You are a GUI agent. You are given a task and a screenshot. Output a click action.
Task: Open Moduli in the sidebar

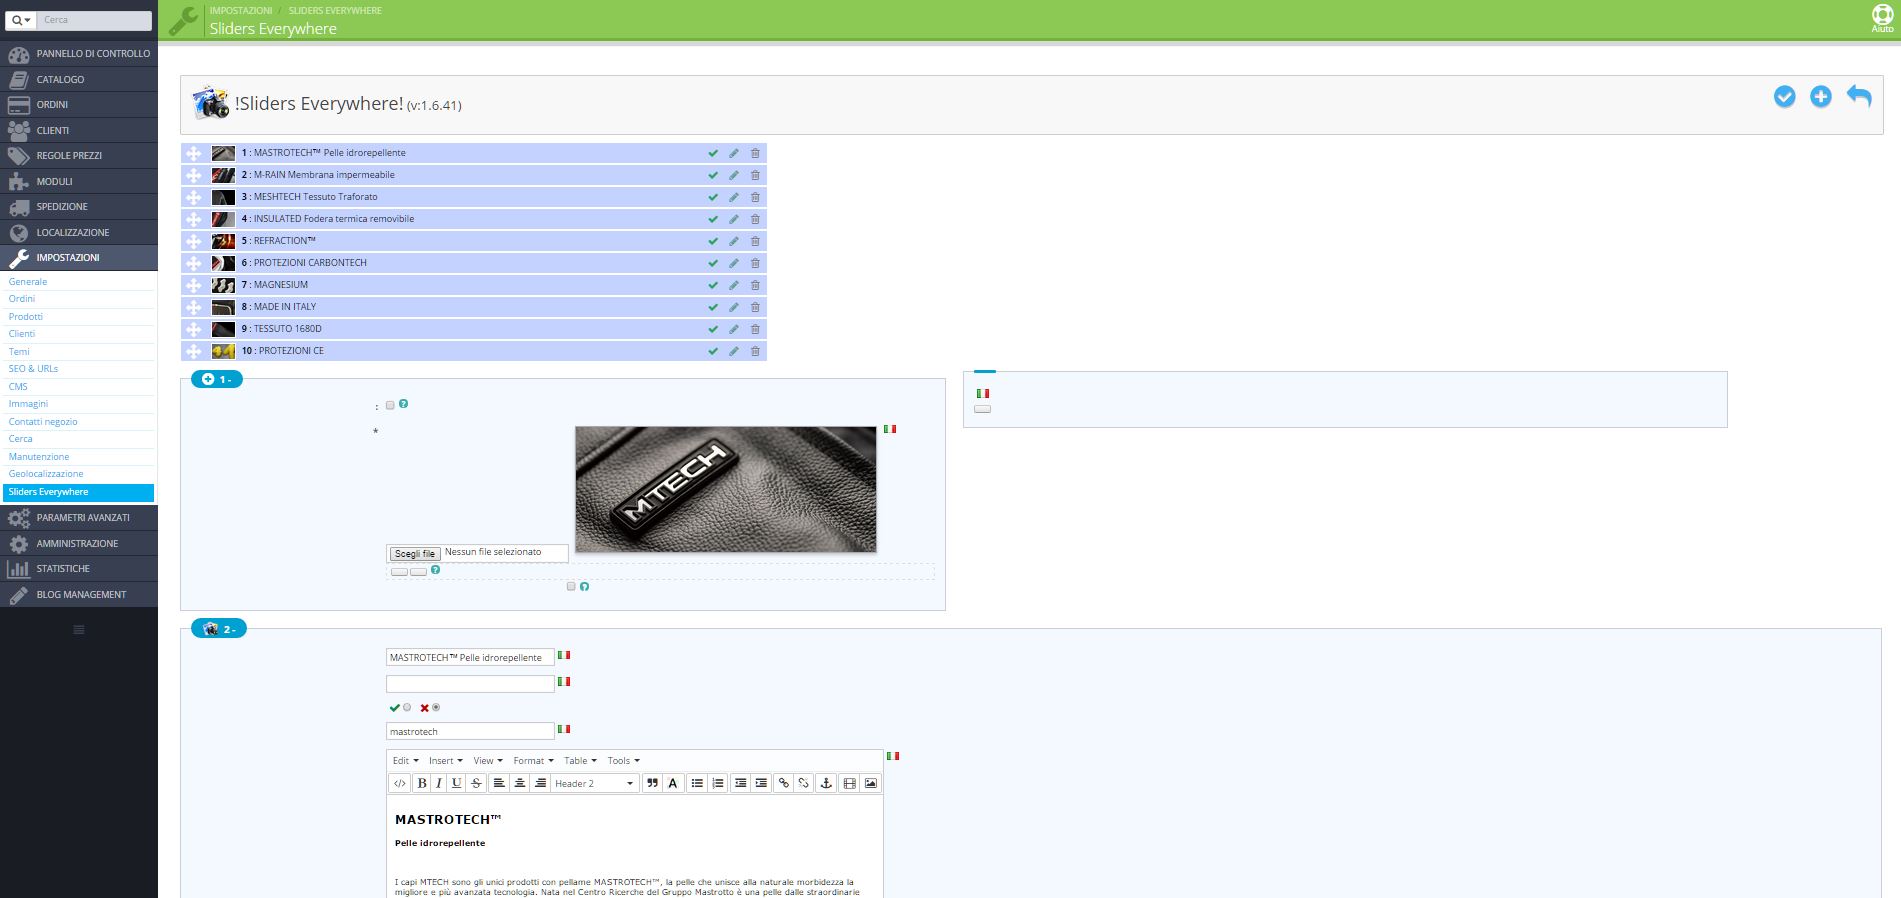[x=79, y=181]
